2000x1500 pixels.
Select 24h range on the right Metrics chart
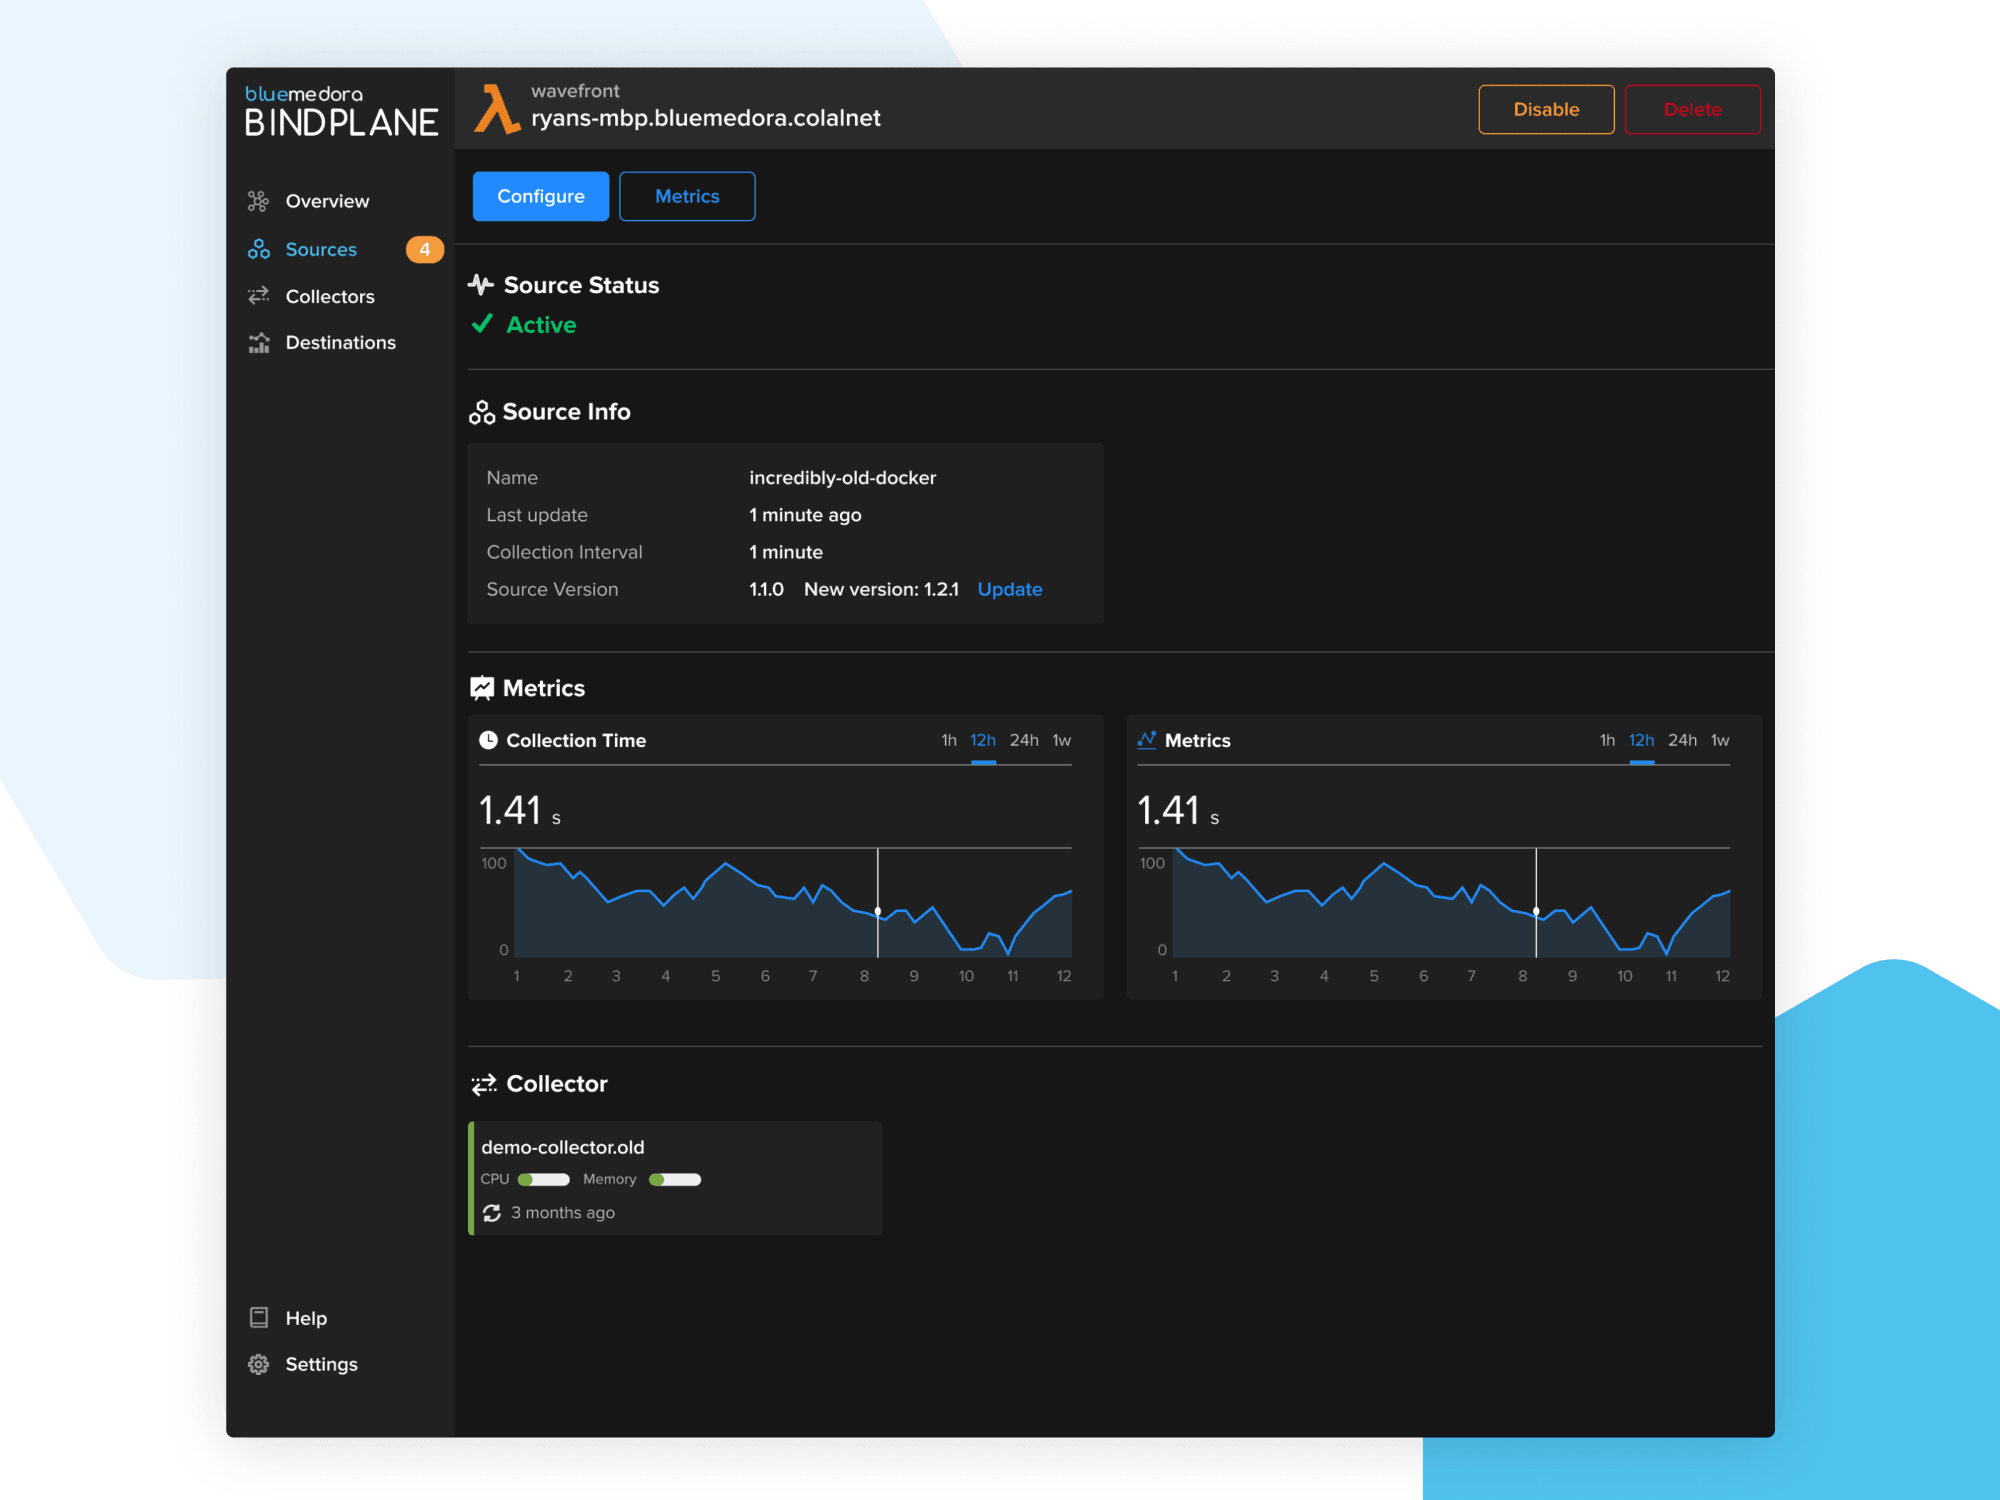(x=1682, y=740)
